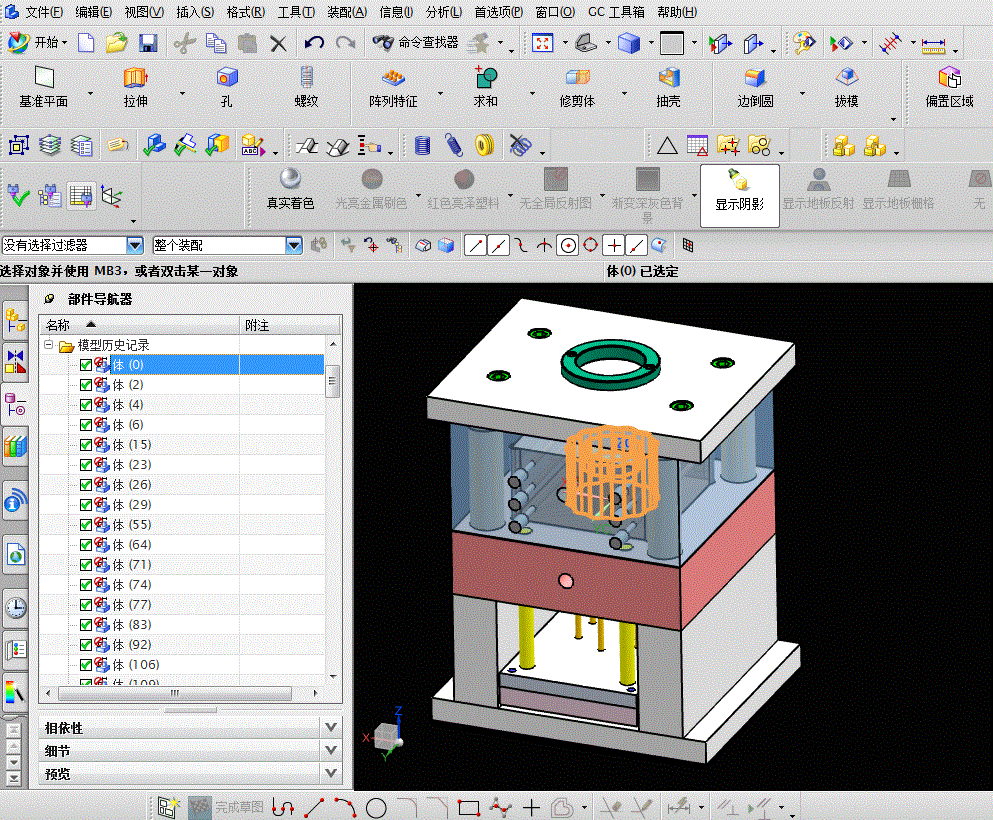993x820 pixels.
Task: Open the 没有选择过滤器 filter dropdown
Action: pyautogui.click(x=135, y=245)
